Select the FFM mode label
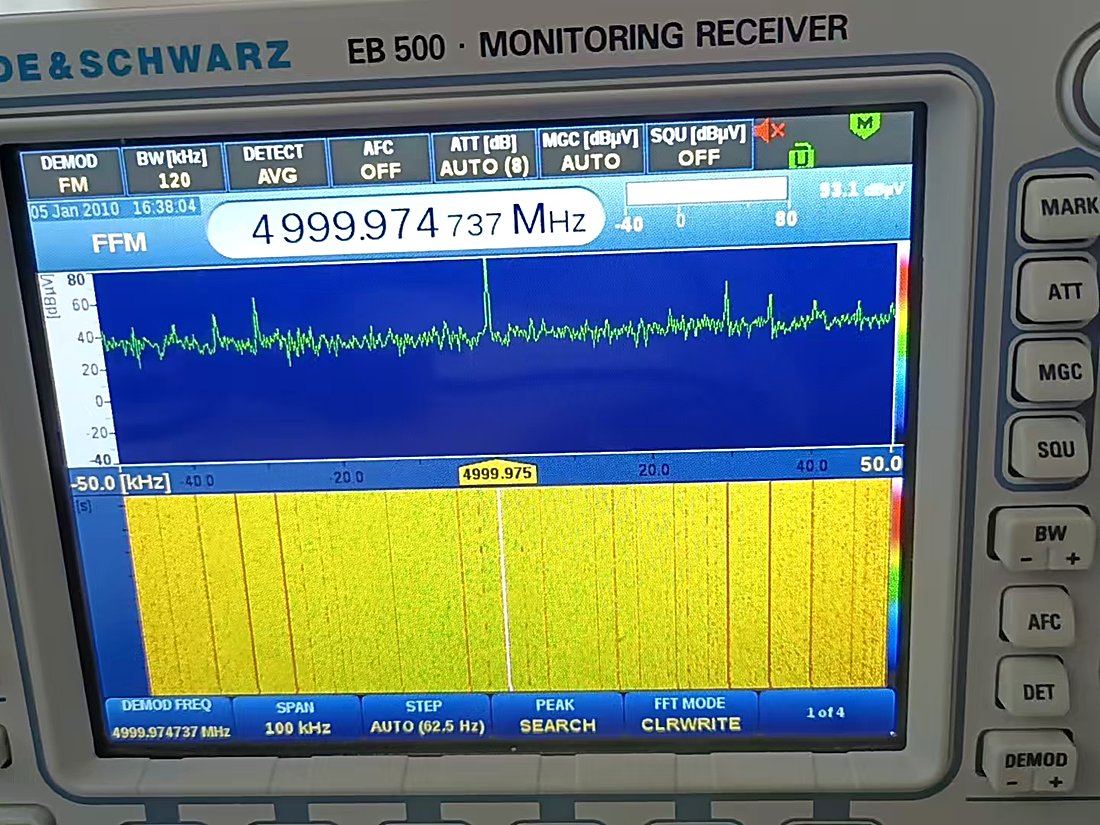Viewport: 1100px width, 825px height. tap(119, 243)
